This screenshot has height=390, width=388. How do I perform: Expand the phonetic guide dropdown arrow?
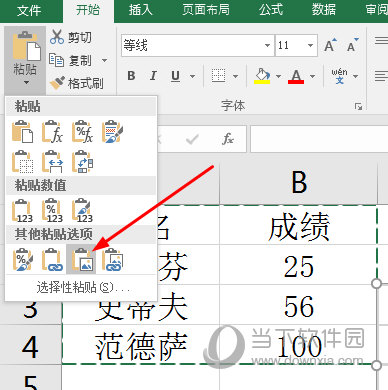(x=356, y=77)
